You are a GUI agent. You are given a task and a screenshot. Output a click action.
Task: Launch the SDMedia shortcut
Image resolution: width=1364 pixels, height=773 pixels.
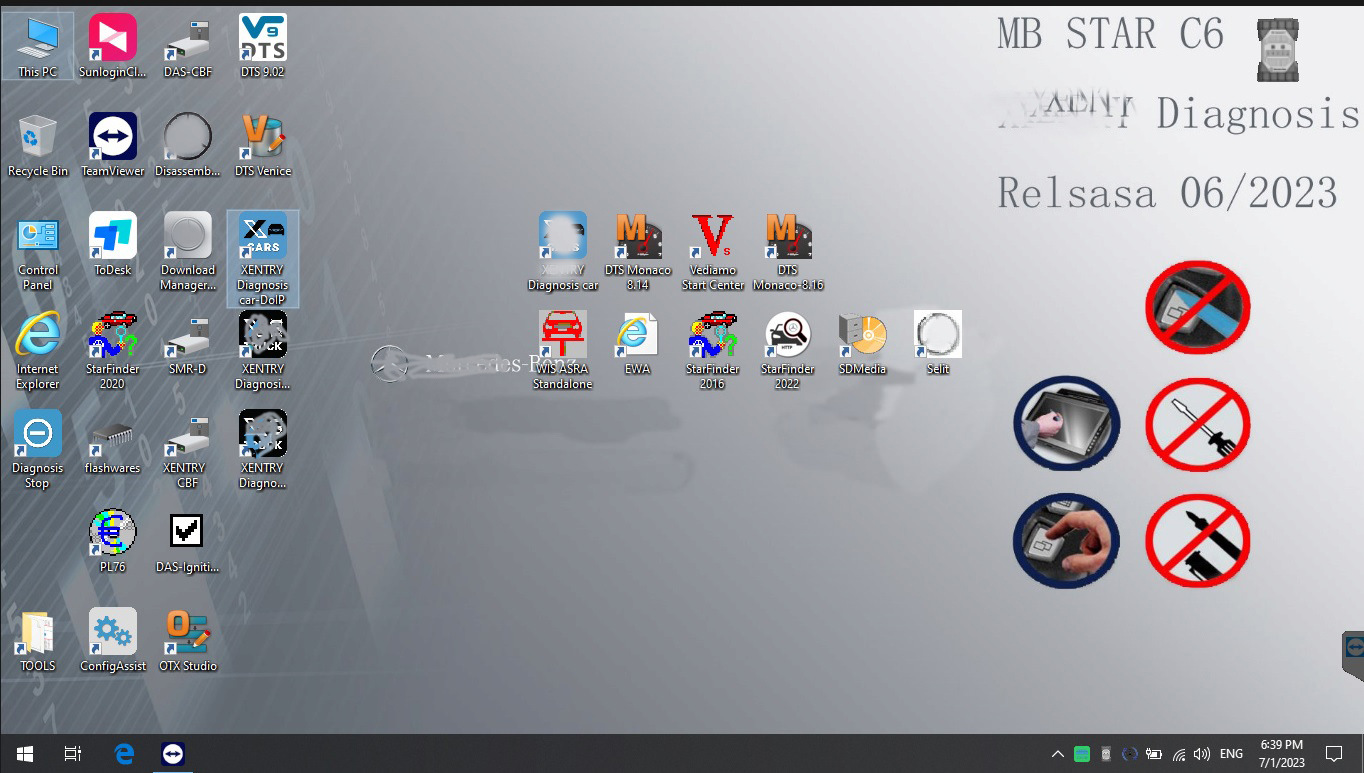[862, 343]
